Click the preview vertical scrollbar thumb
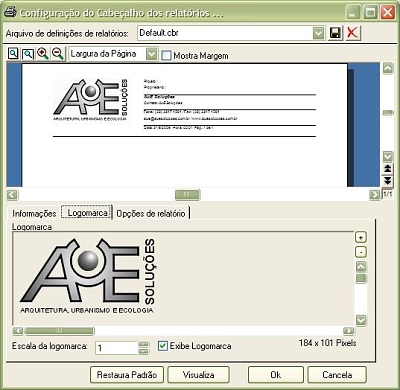This screenshot has height=390, width=400. click(x=388, y=113)
